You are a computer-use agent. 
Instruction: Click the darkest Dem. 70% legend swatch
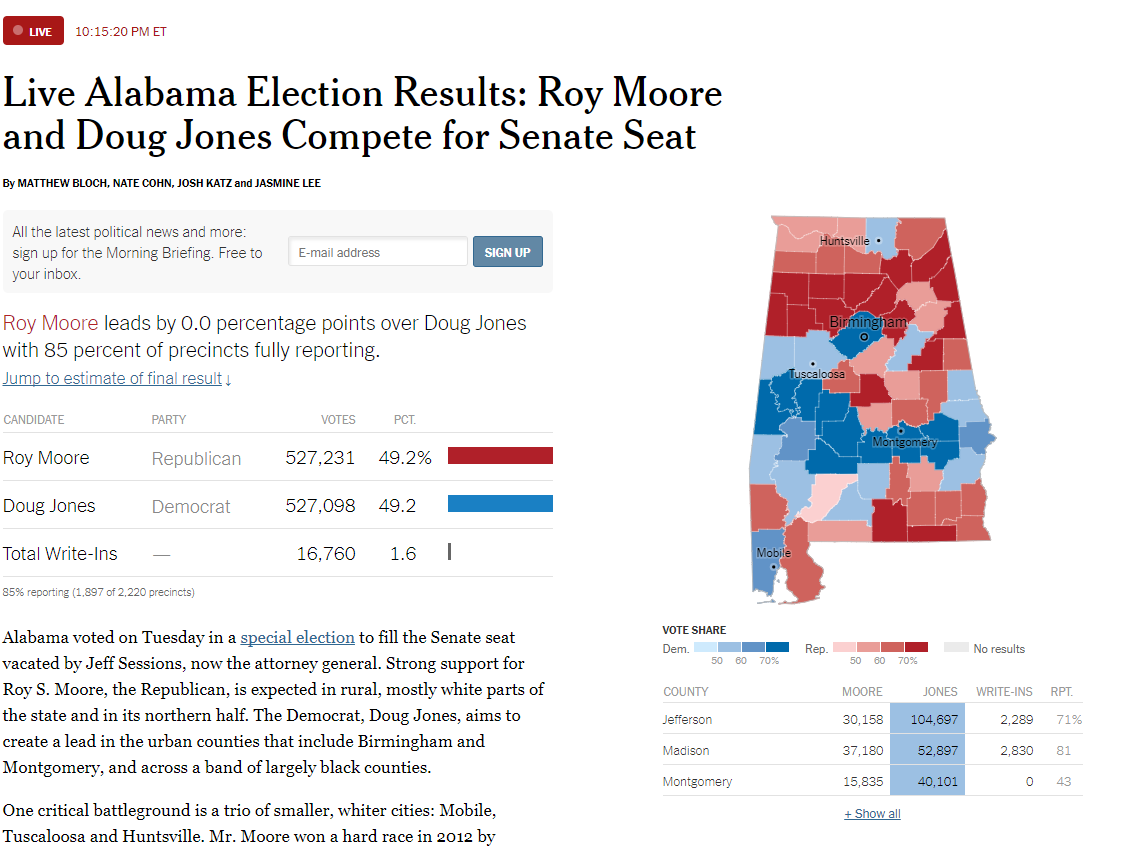[x=777, y=647]
